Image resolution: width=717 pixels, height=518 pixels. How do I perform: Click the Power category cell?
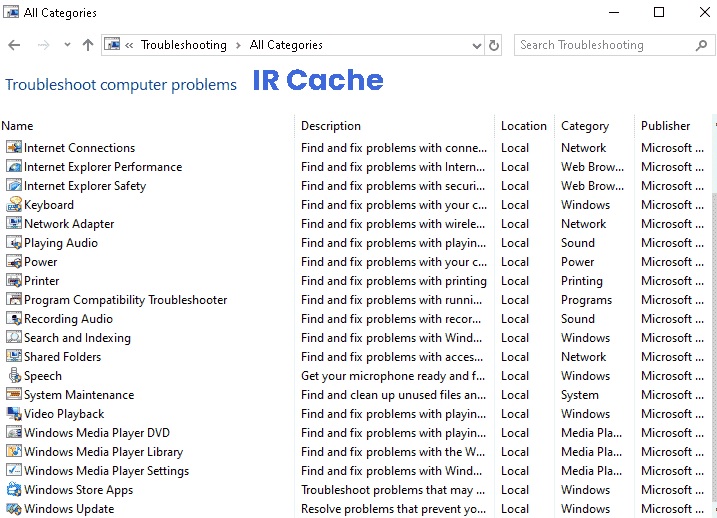pyautogui.click(x=578, y=262)
